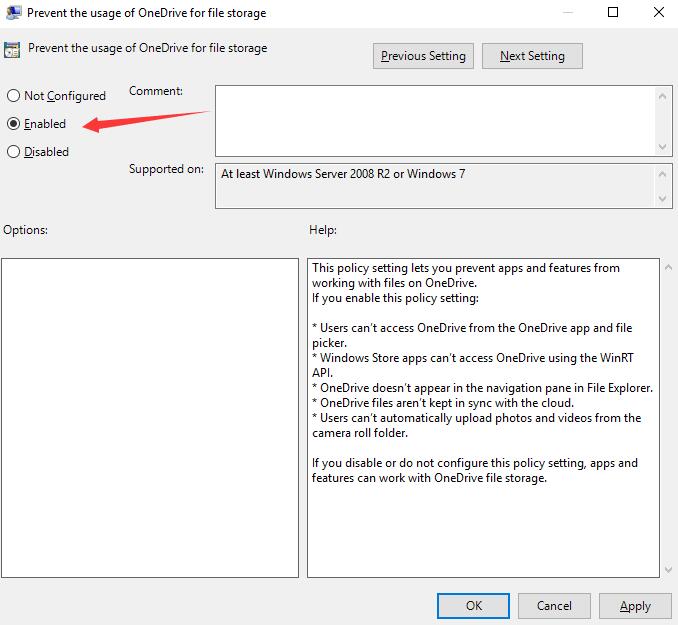This screenshot has width=678, height=625.
Task: Click the 'At least Windows Server 2008 R2' text
Action: (343, 174)
